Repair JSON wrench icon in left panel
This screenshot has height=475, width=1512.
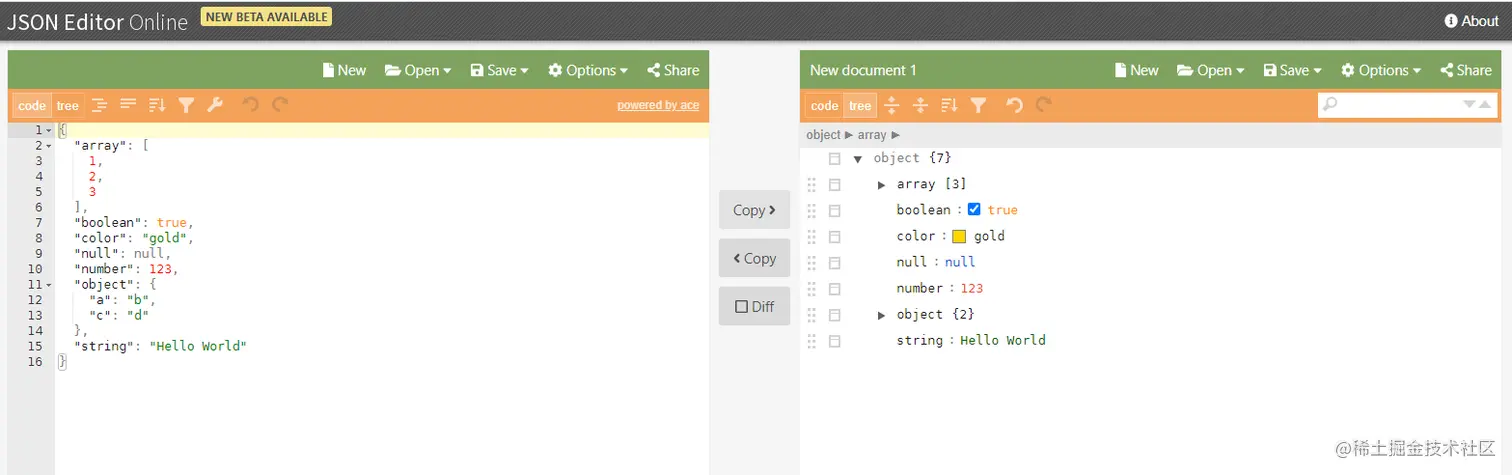click(x=215, y=105)
